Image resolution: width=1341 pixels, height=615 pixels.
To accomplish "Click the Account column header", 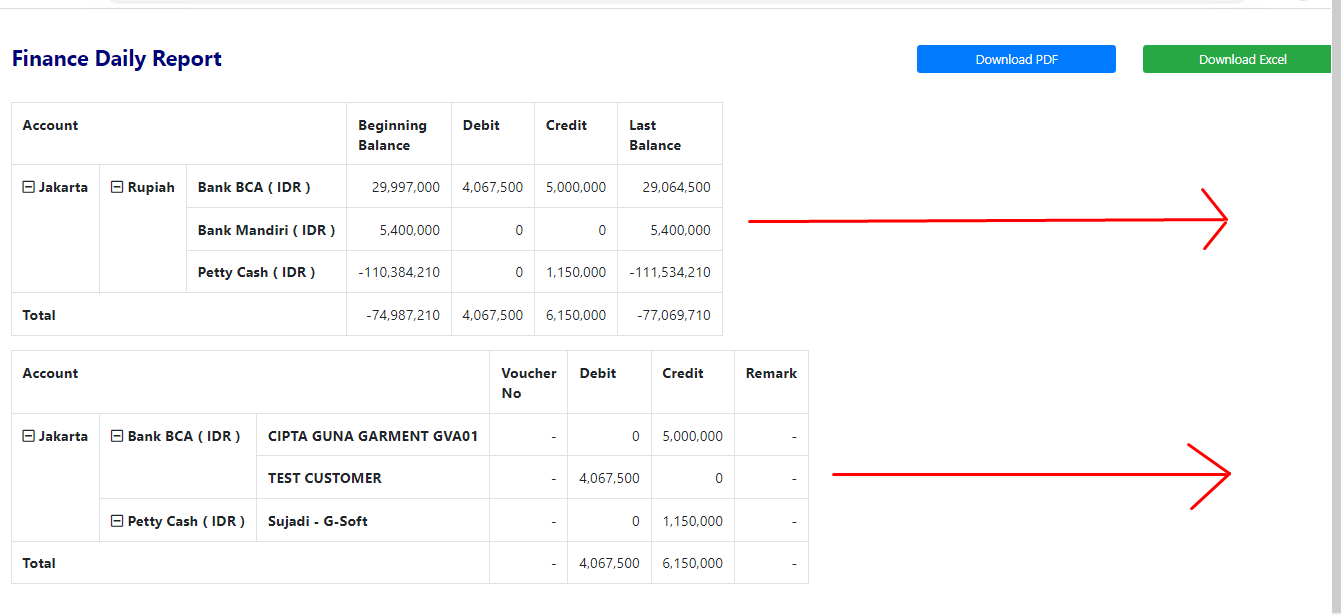I will (x=48, y=124).
